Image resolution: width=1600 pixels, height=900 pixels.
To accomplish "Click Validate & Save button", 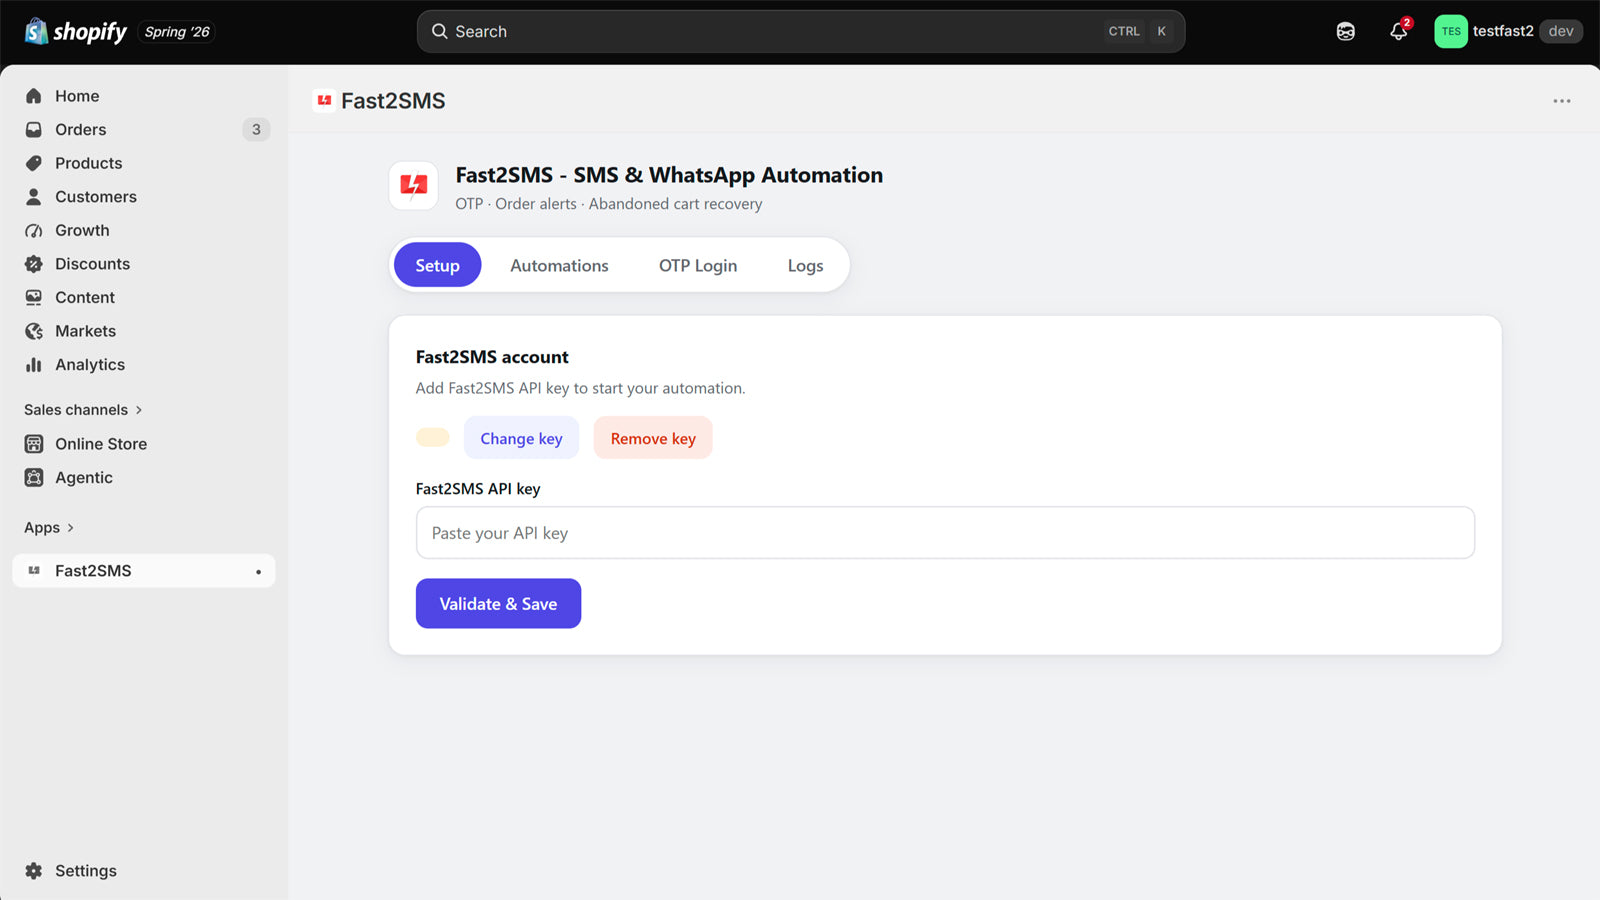I will 498,604.
